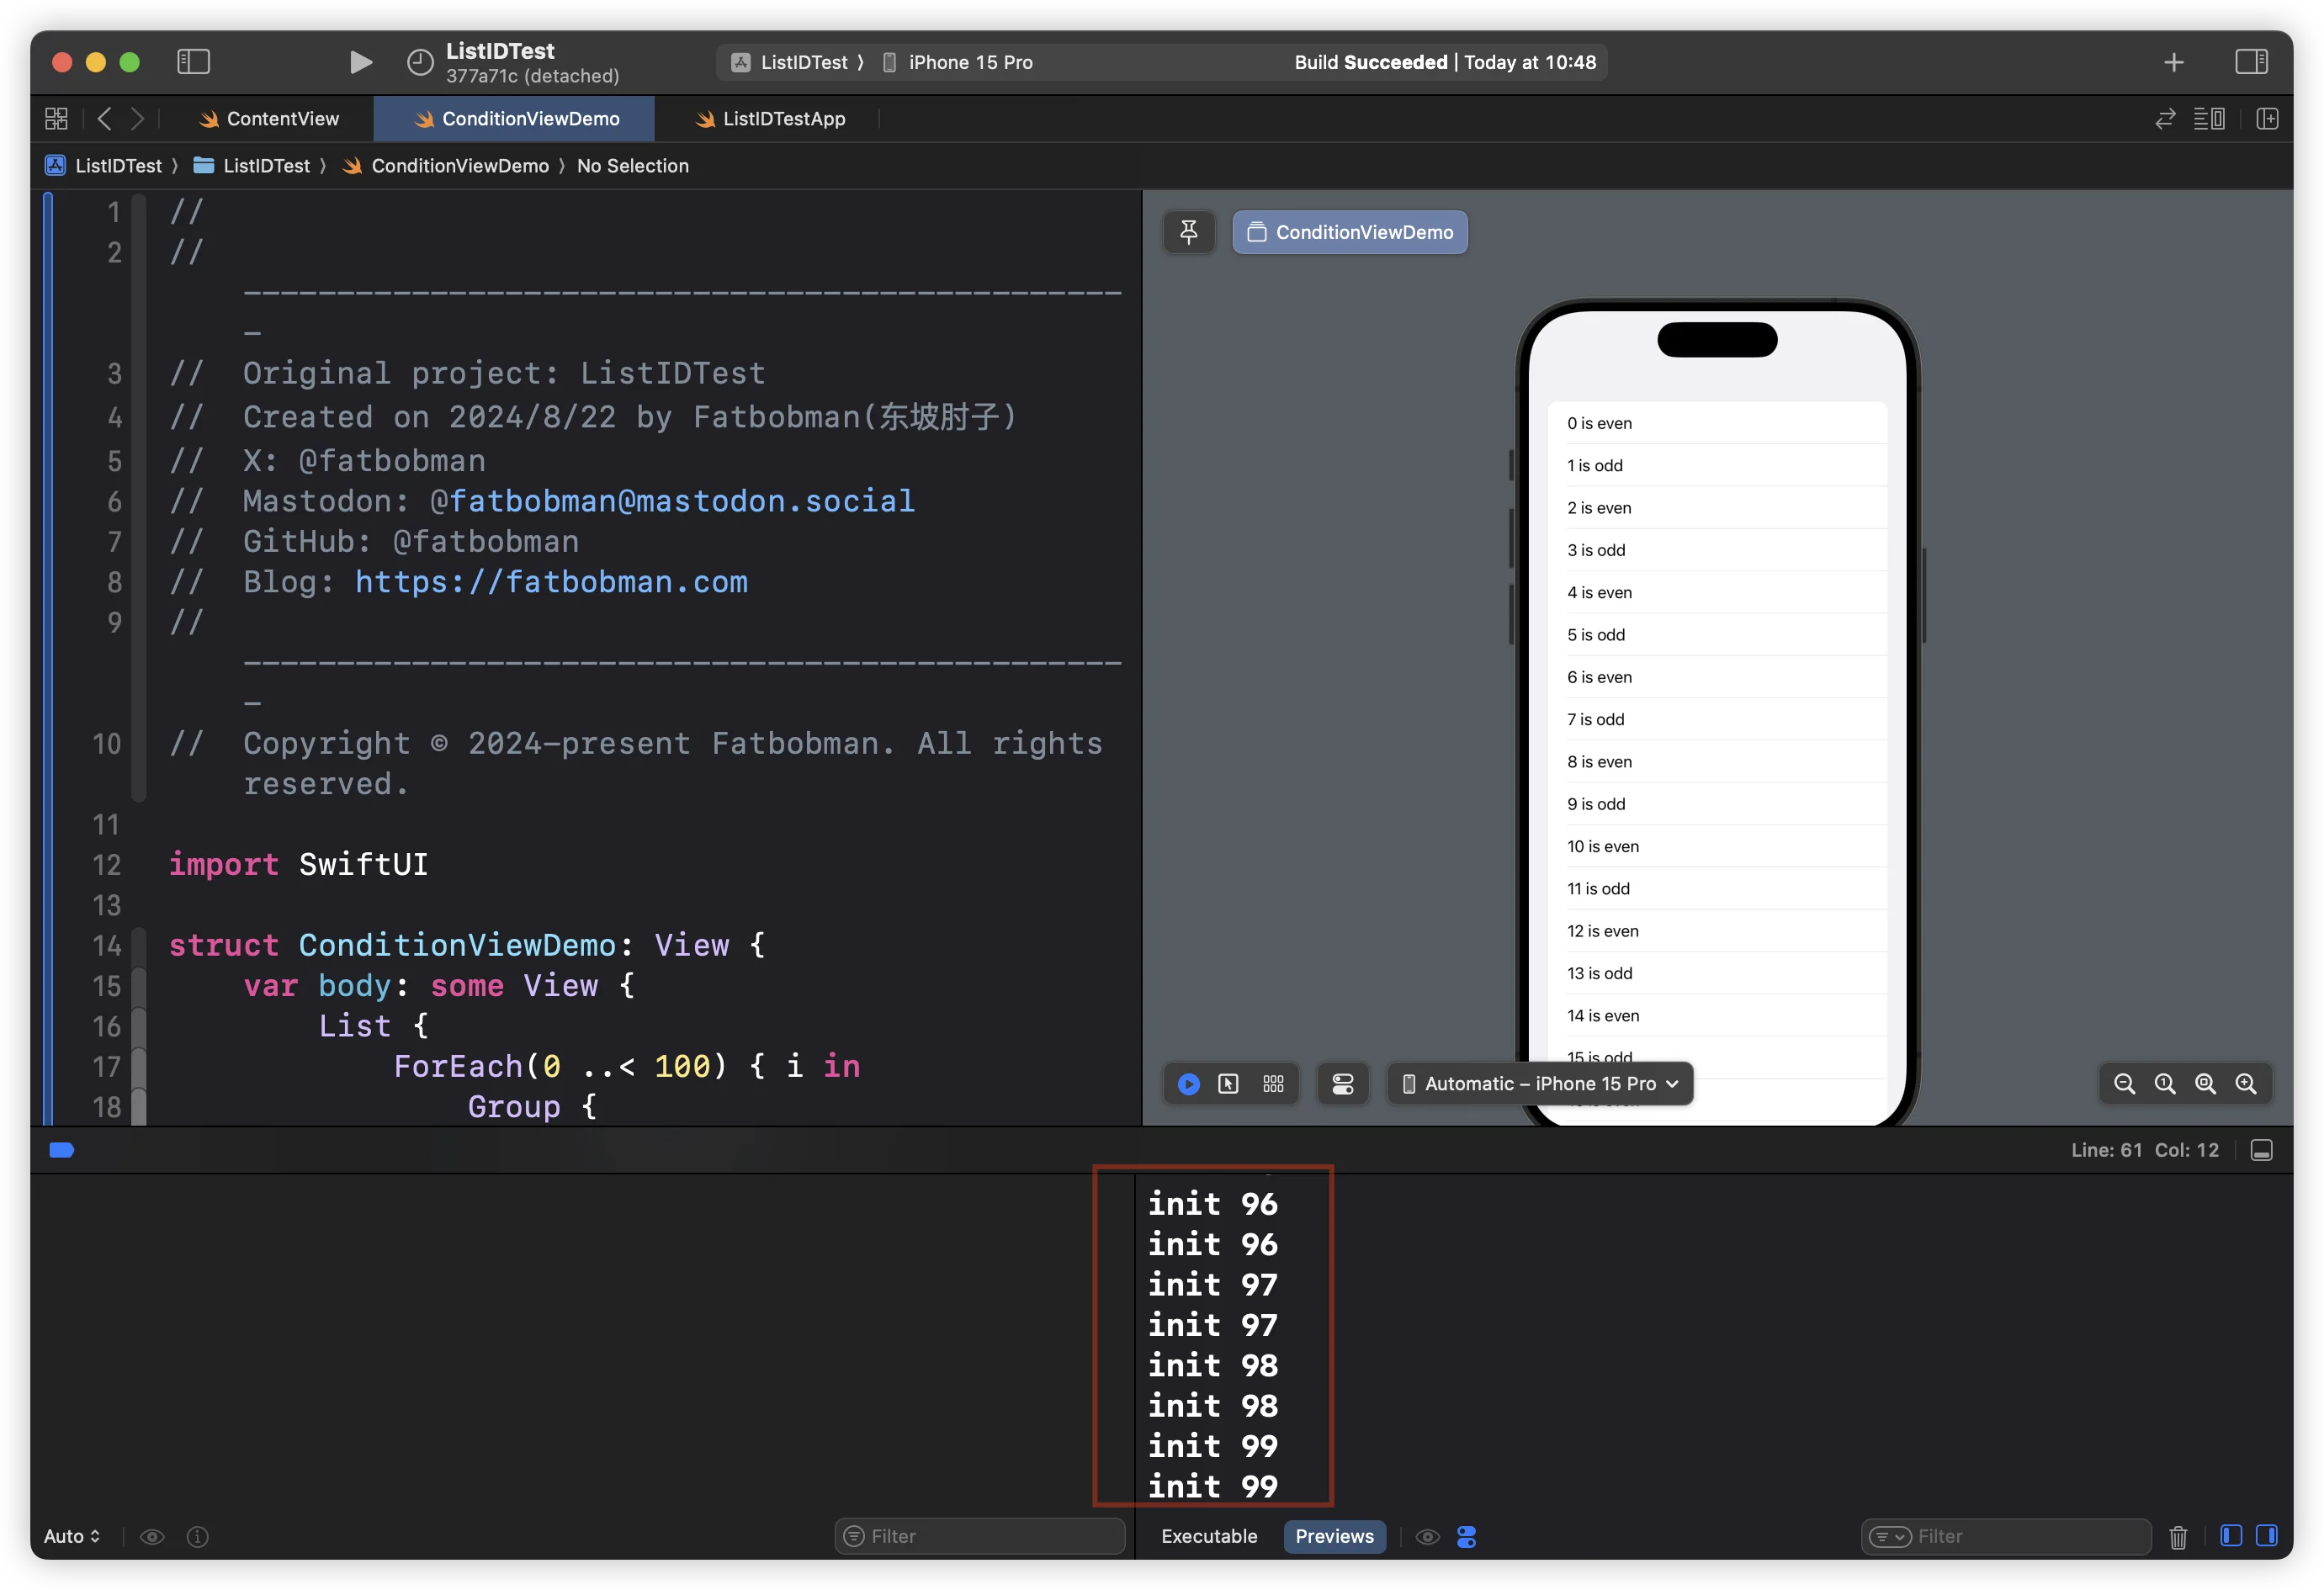
Task: Open the ContentView tab
Action: [x=270, y=119]
